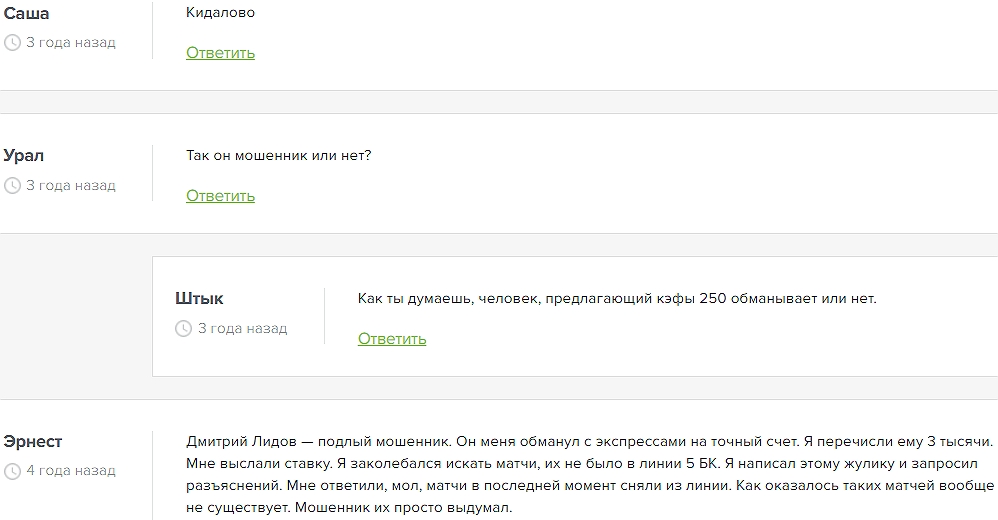Click the timestamp beside Урал's clock
998x520 pixels.
pyautogui.click(x=71, y=186)
